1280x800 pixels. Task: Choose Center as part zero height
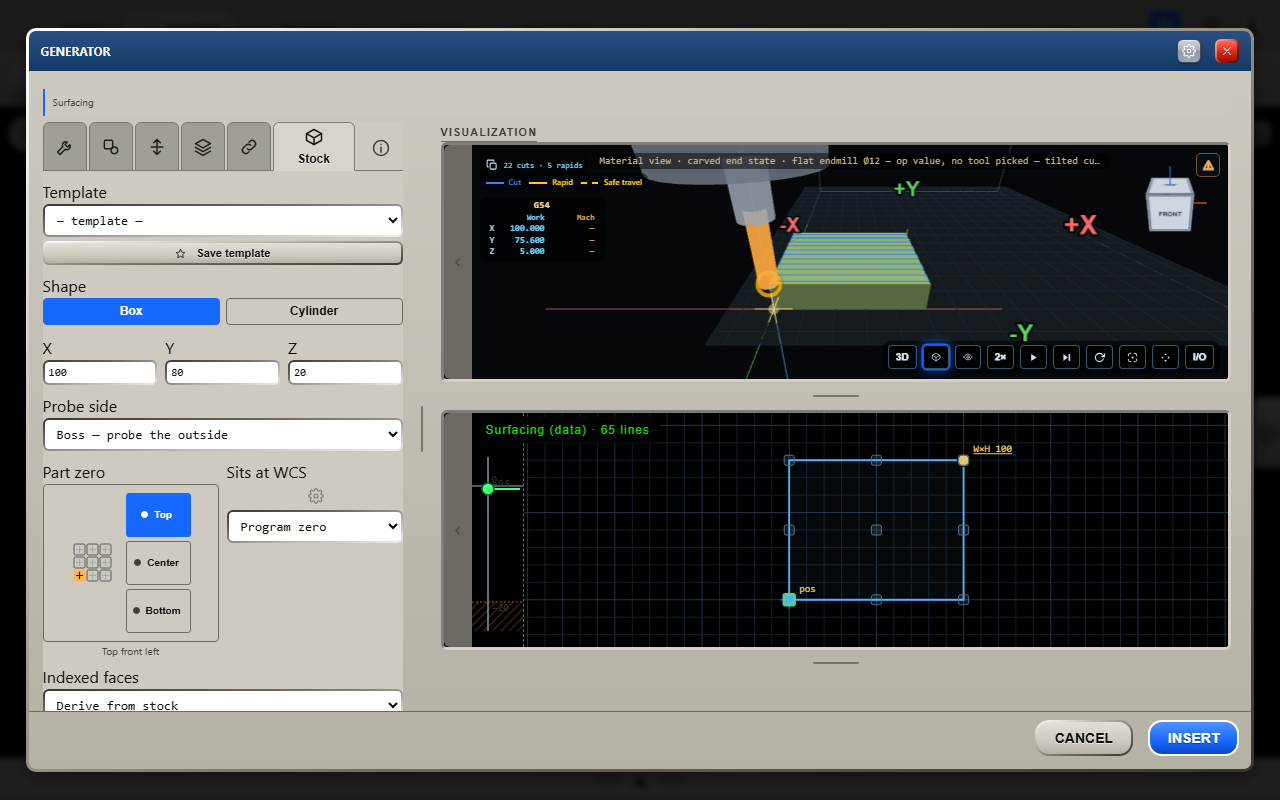pyautogui.click(x=158, y=563)
